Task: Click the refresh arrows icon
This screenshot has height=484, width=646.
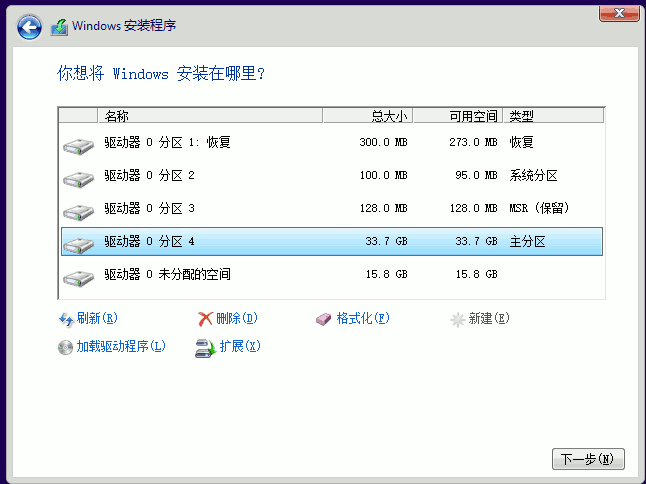Action: pyautogui.click(x=66, y=319)
